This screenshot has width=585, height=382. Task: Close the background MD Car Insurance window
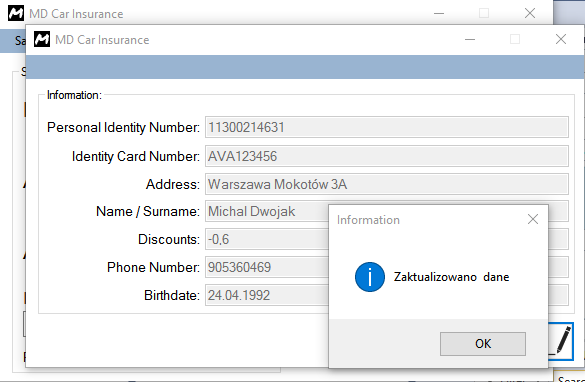tap(530, 13)
